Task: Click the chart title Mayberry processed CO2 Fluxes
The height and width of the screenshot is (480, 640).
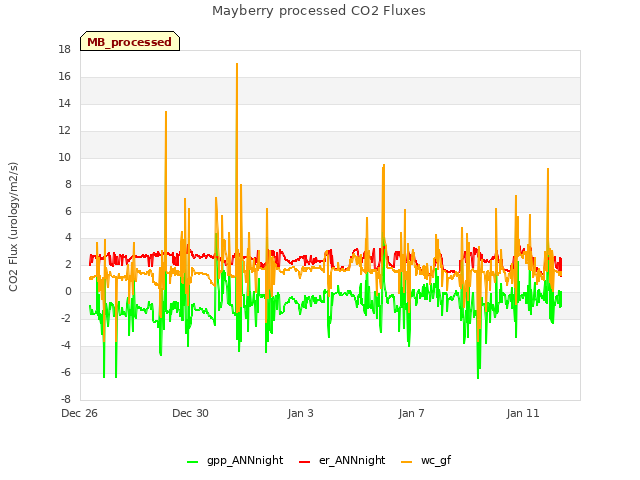Action: tap(319, 11)
